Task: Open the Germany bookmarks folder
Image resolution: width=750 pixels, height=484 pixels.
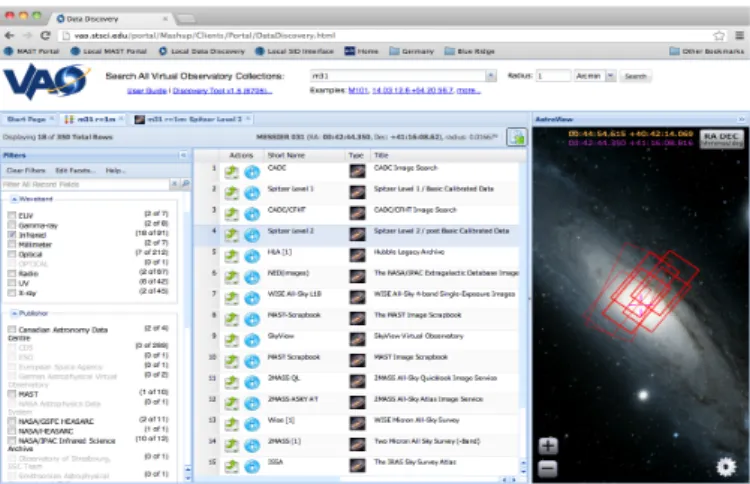Action: (411, 51)
